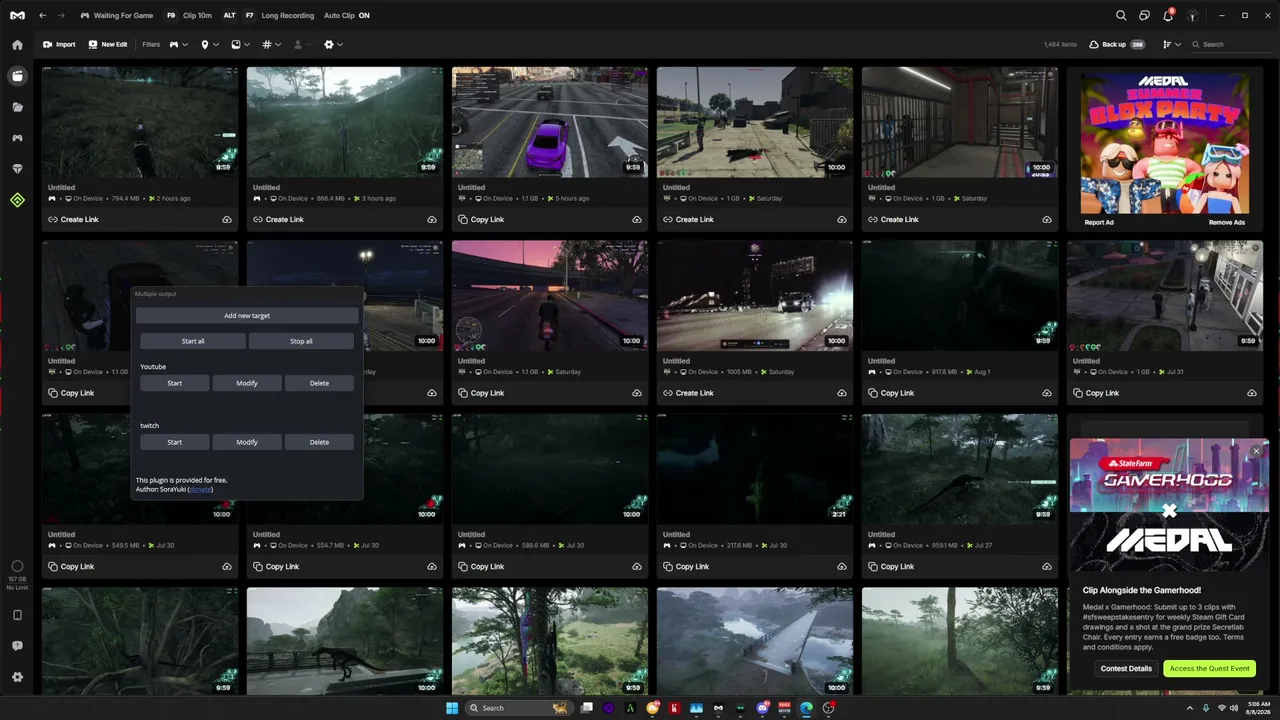Click Stop all in Multiple output

tap(301, 341)
